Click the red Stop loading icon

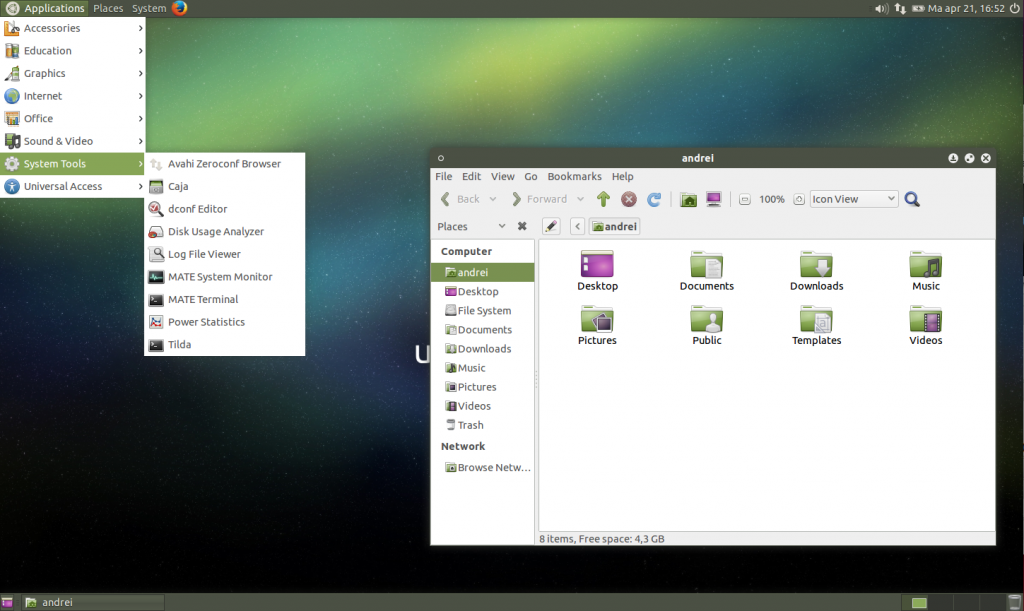click(x=628, y=199)
